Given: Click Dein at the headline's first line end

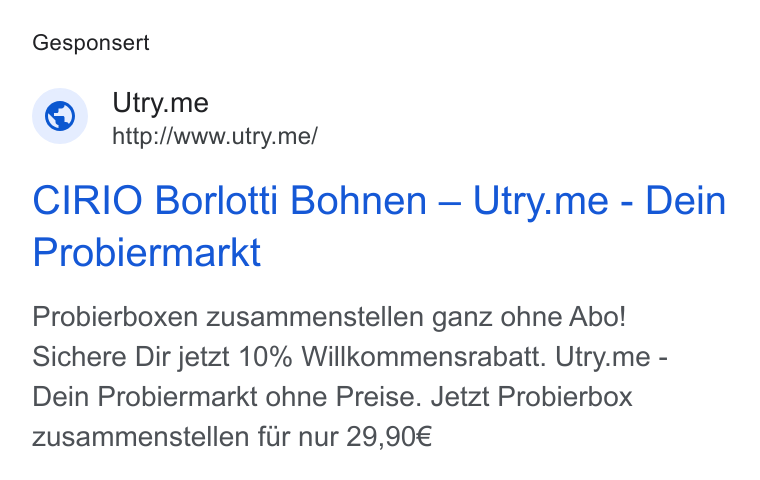Looking at the screenshot, I should 686,200.
